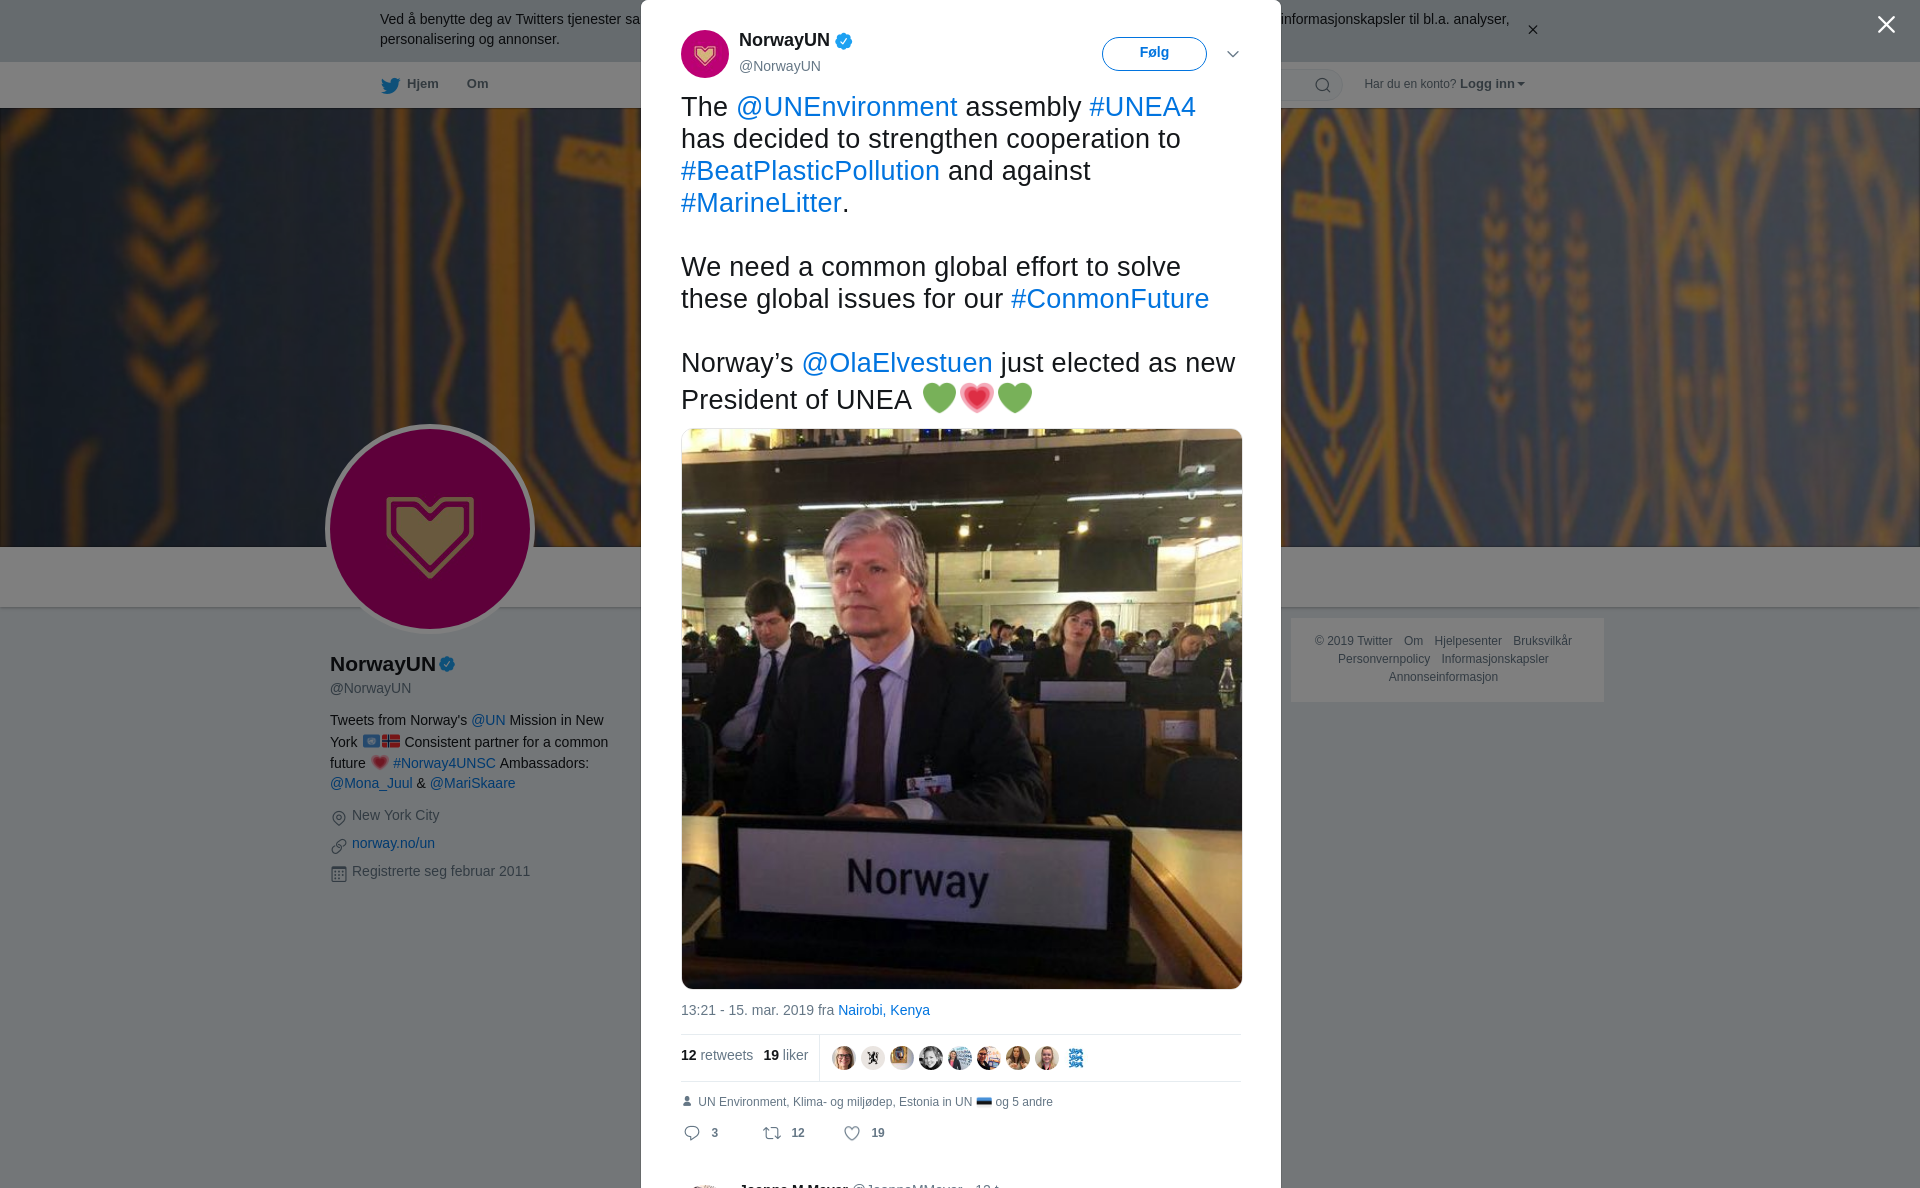Expand the tweet options chevron

[x=1233, y=54]
